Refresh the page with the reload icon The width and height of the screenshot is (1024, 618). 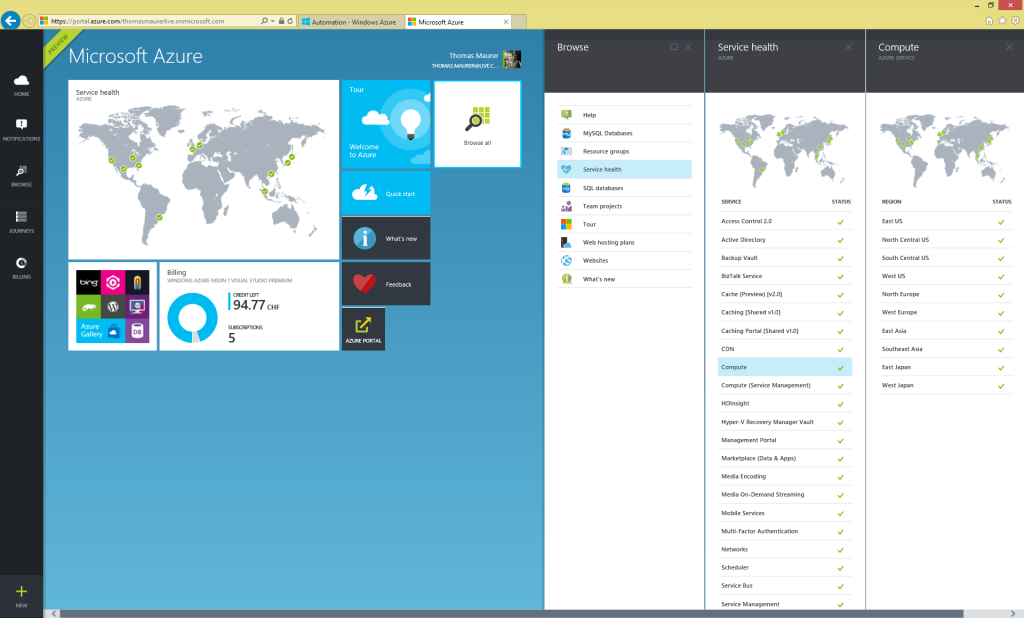click(x=290, y=22)
